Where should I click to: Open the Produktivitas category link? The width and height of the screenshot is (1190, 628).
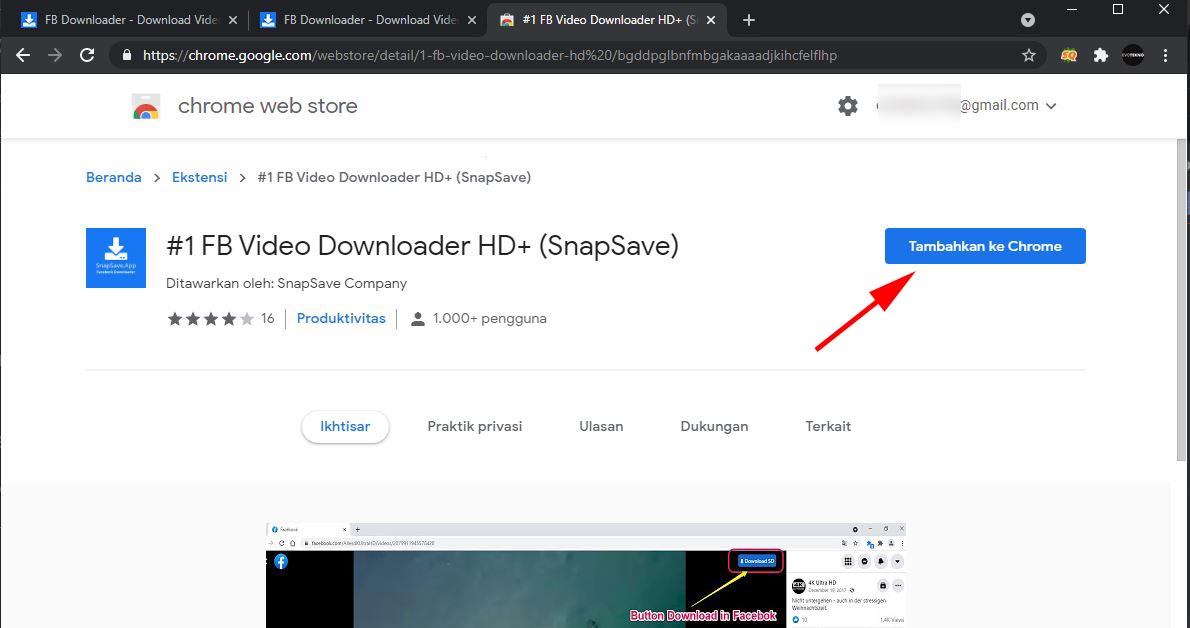click(x=341, y=319)
